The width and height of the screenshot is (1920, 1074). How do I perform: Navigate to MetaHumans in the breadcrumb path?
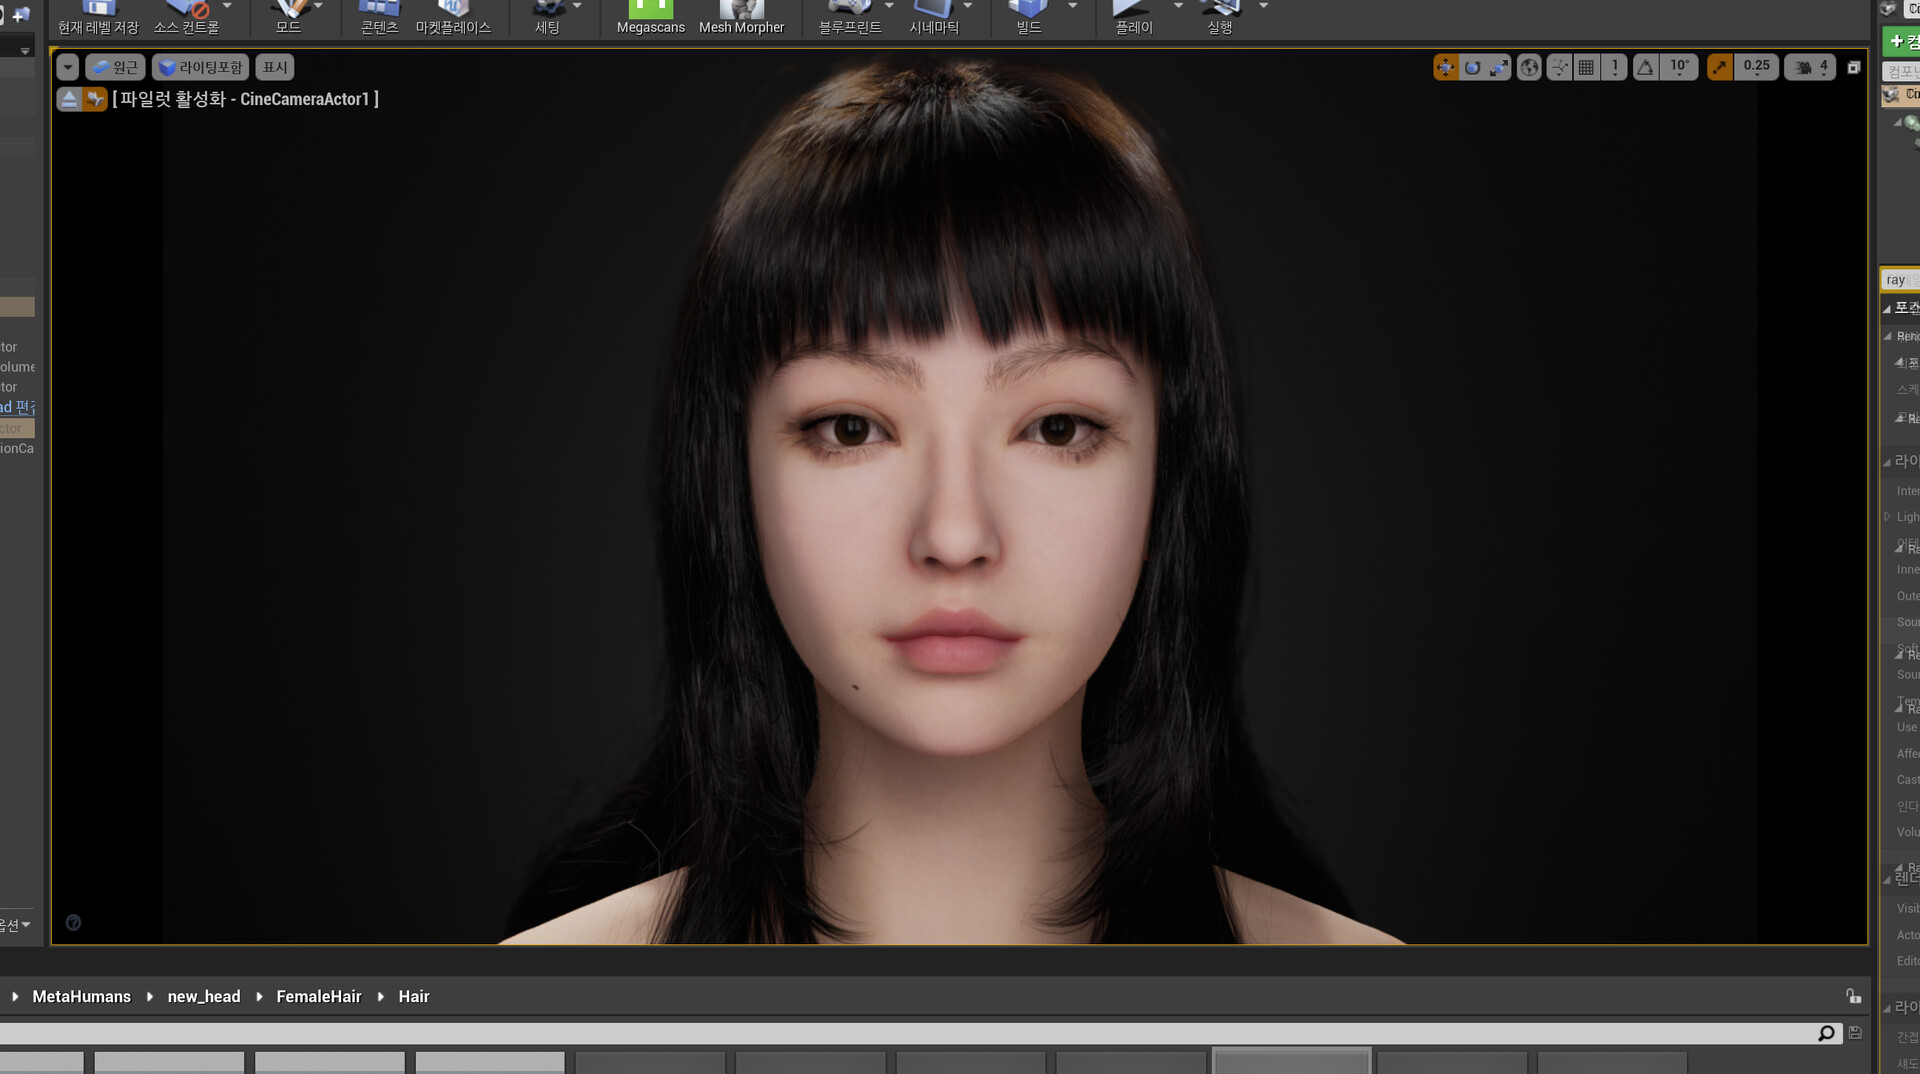pyautogui.click(x=82, y=996)
